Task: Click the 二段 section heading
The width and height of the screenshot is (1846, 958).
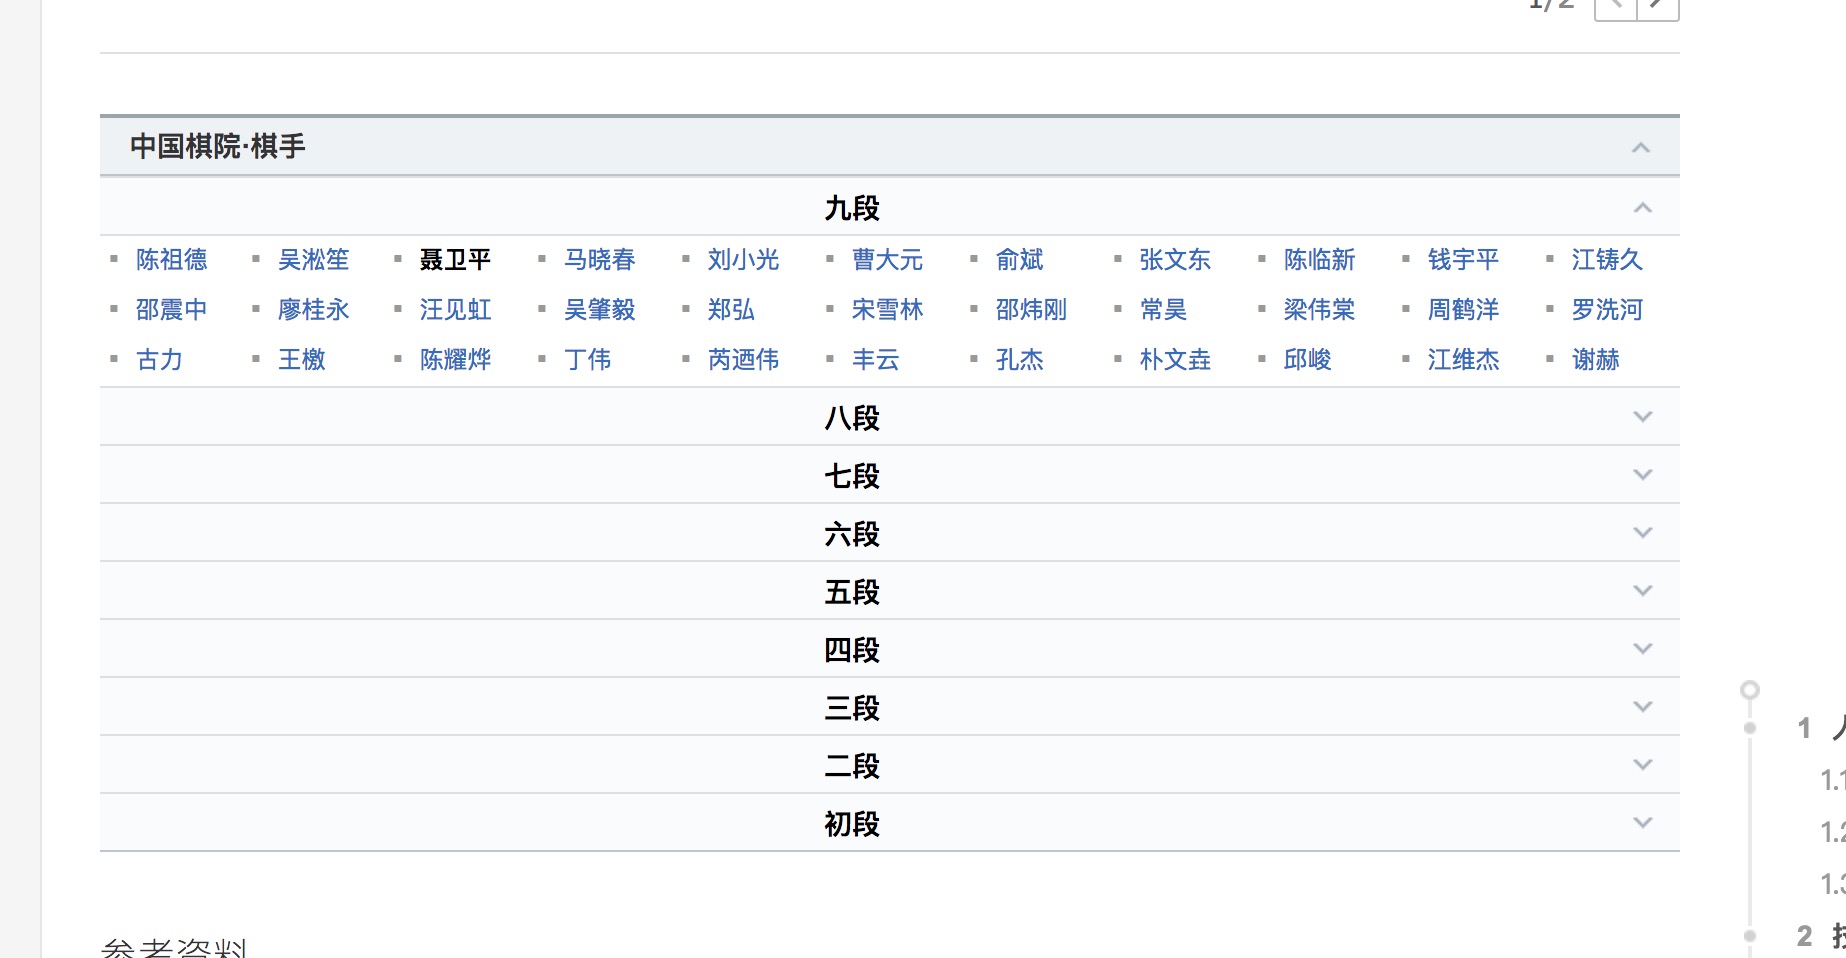Action: pos(852,766)
